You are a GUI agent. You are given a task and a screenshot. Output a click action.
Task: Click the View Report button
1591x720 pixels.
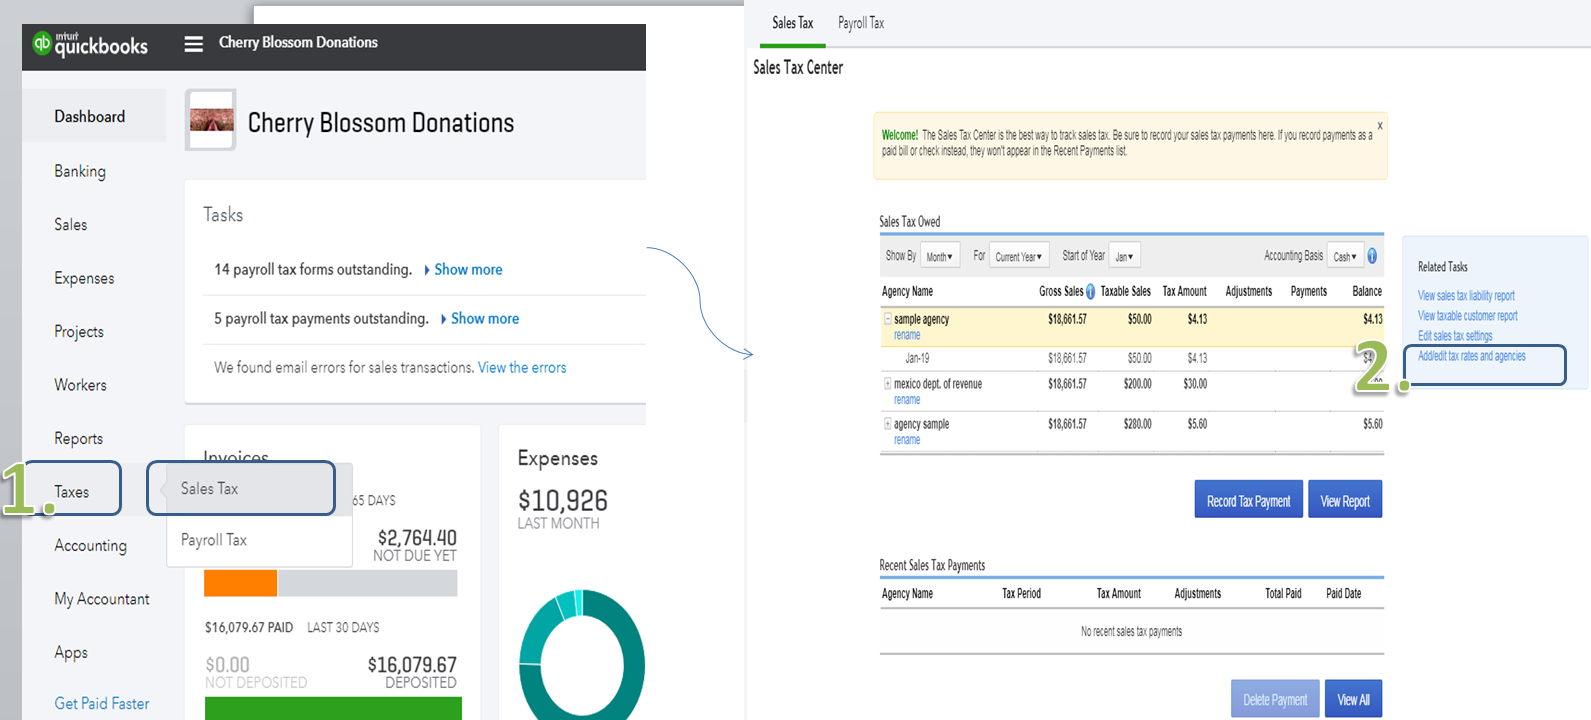click(1345, 500)
